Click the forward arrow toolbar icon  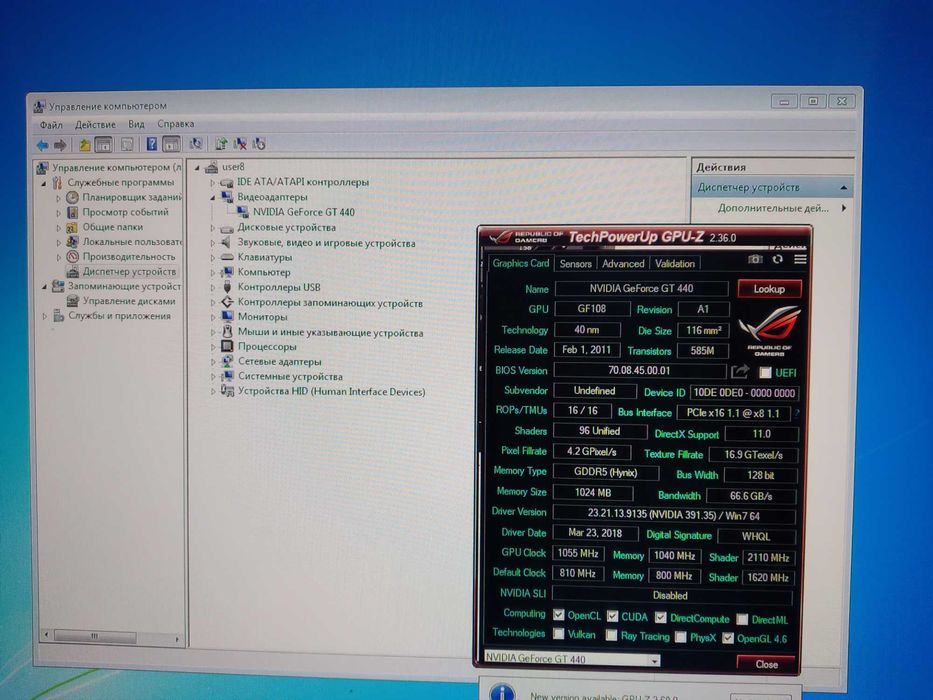60,145
